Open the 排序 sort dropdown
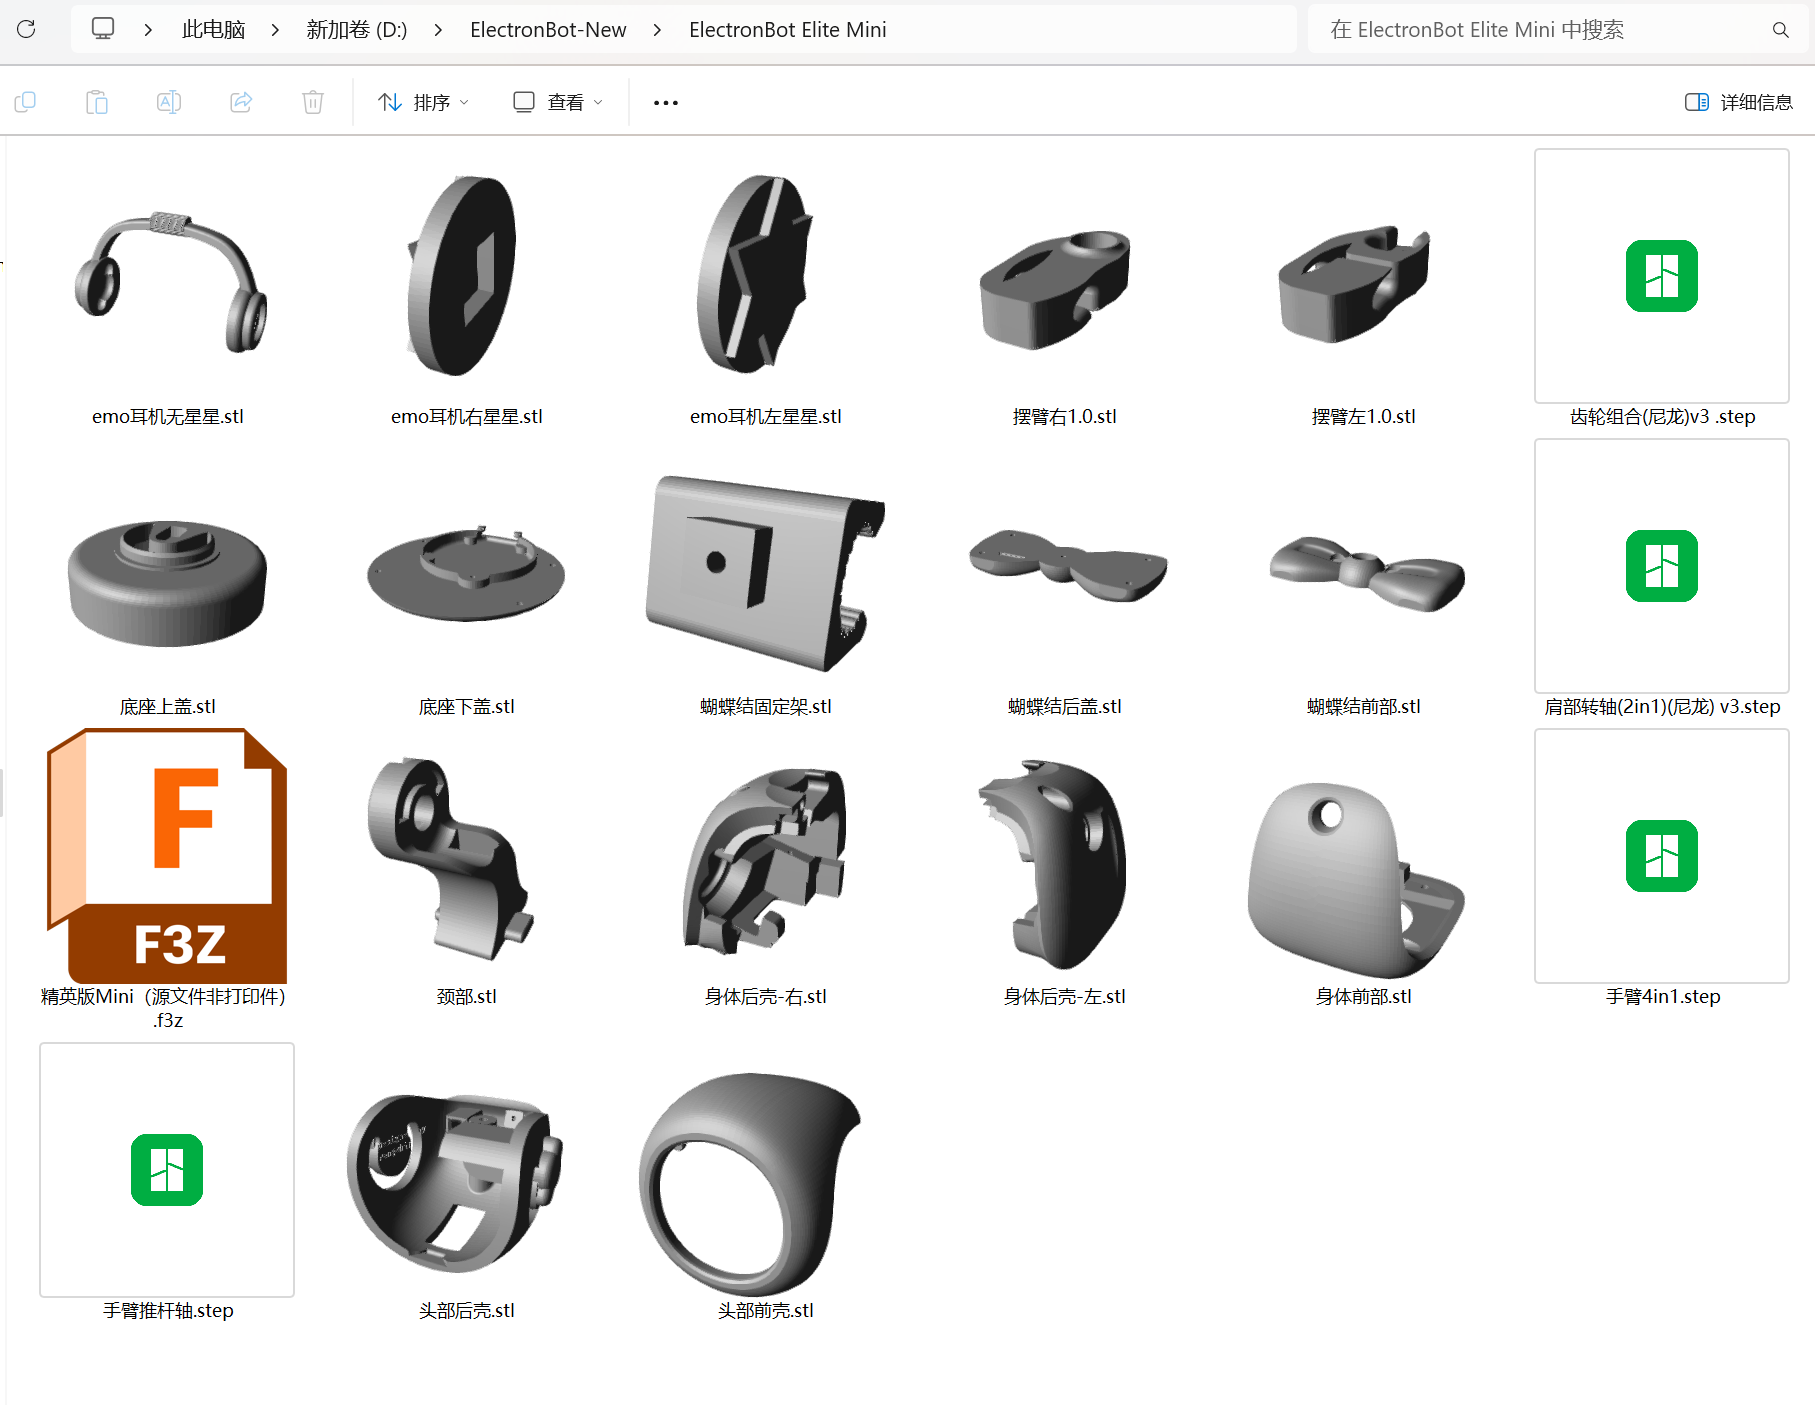Viewport: 1815px width, 1405px height. [x=423, y=102]
